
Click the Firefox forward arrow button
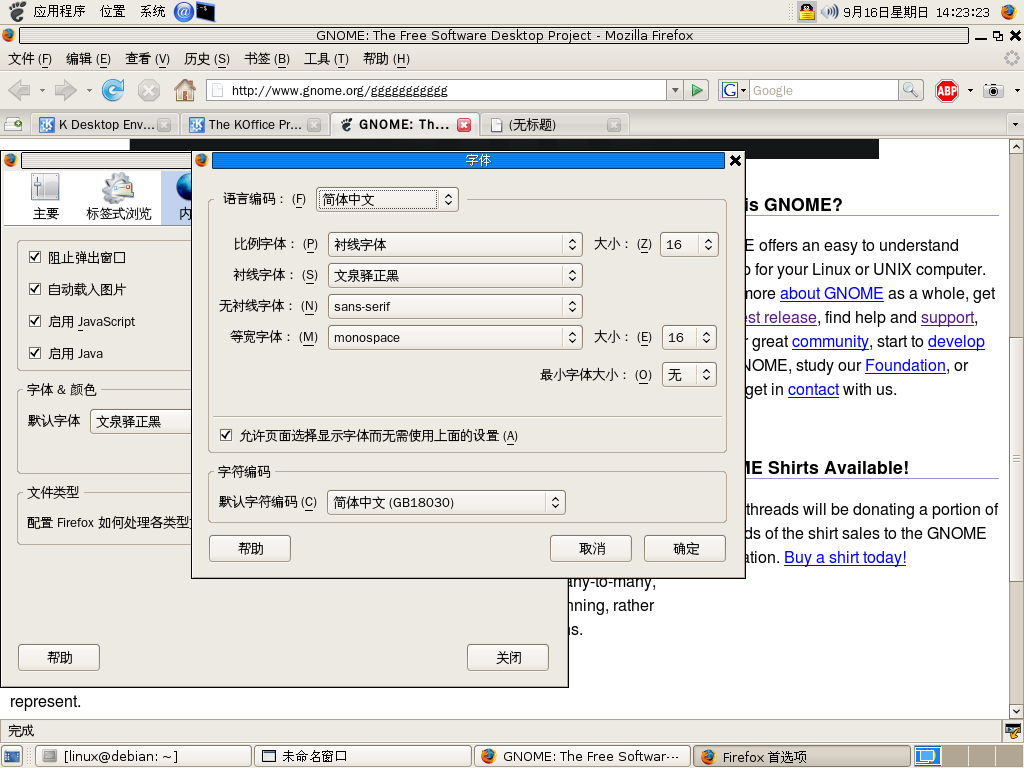[x=65, y=90]
